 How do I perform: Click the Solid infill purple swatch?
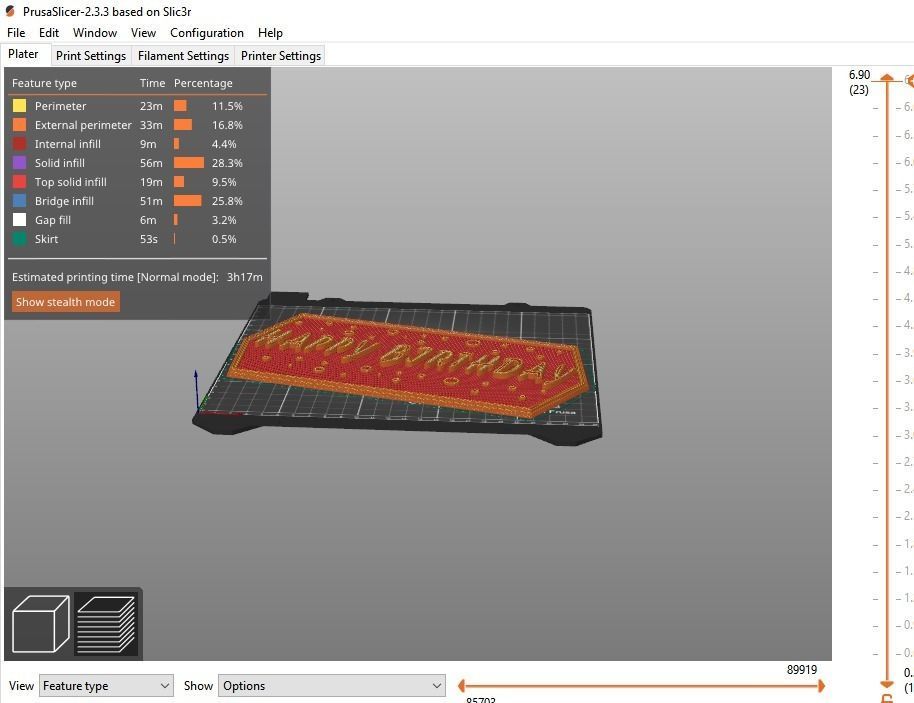pyautogui.click(x=19, y=163)
